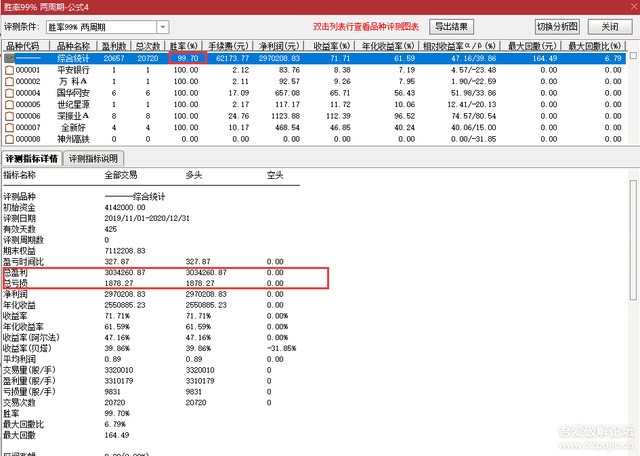Click net profit value 657.08

pyautogui.click(x=287, y=93)
